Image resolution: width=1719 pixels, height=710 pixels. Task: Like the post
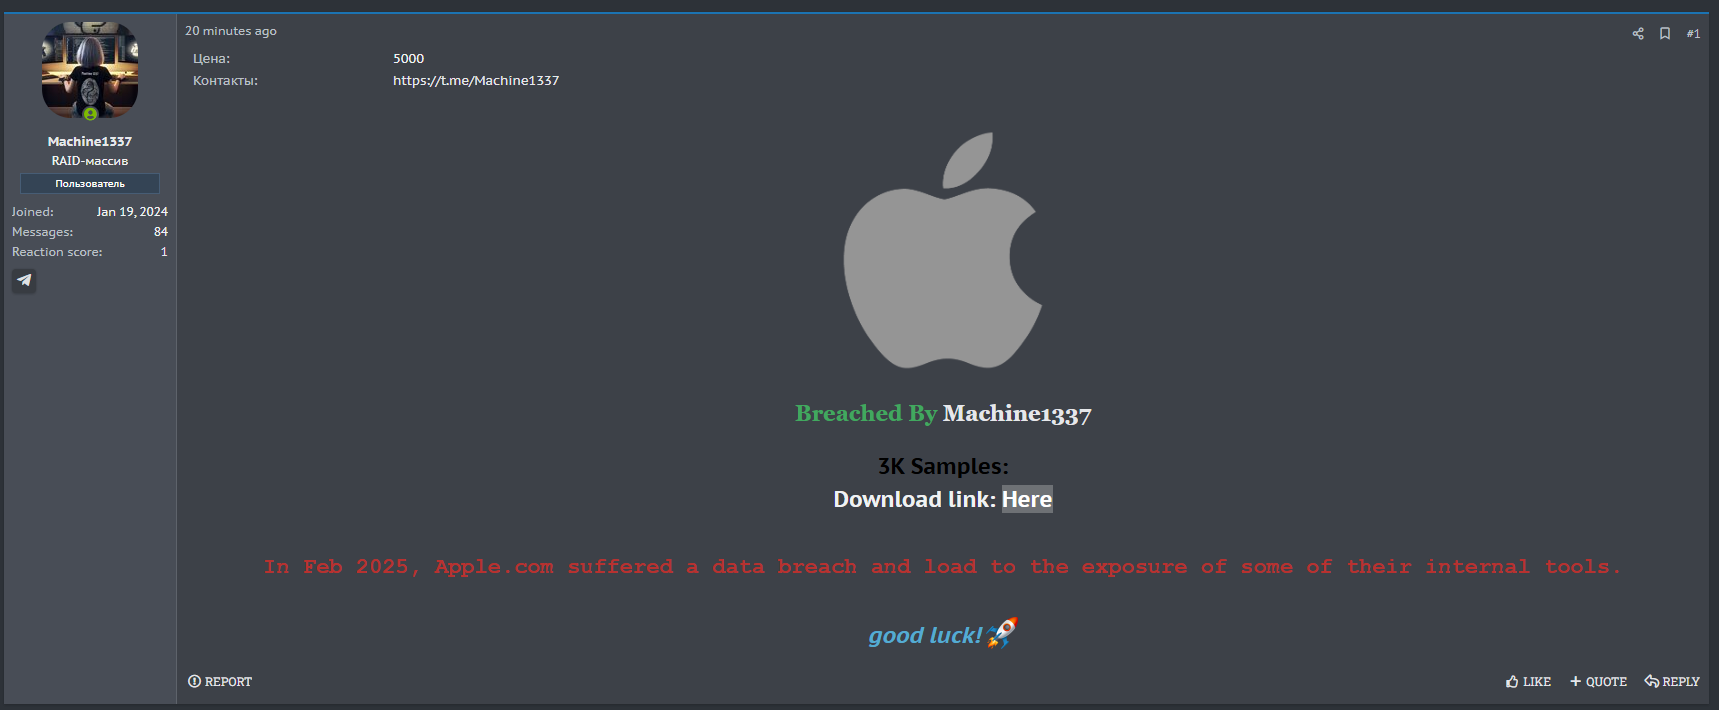[1528, 681]
